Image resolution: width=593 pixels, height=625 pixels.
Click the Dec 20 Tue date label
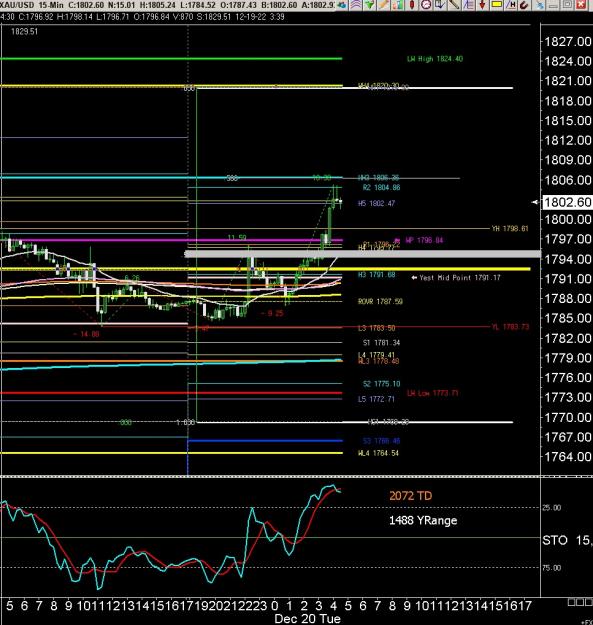click(307, 619)
